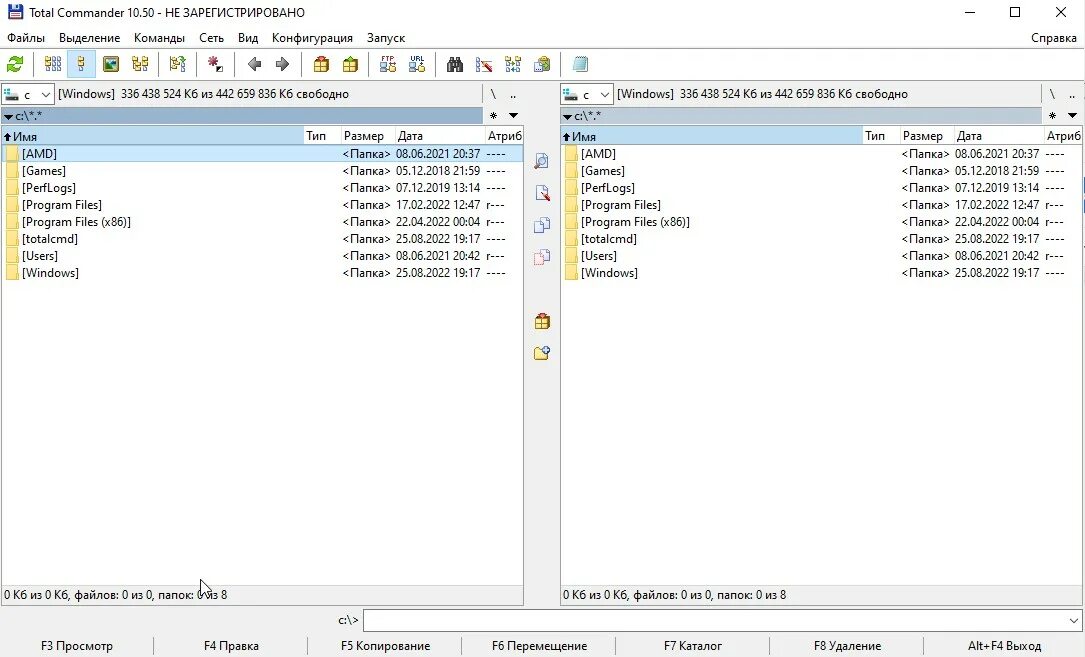The height and width of the screenshot is (657, 1085).
Task: Click the Move icon in middle vertical bar
Action: [x=542, y=257]
